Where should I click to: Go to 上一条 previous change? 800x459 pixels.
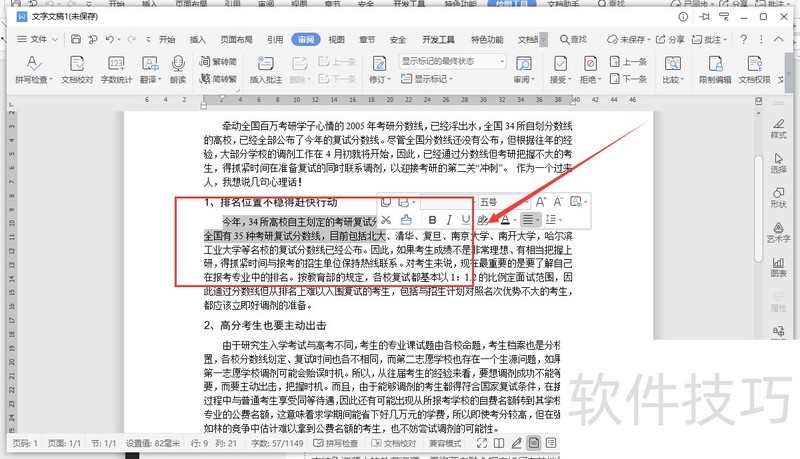pos(628,62)
